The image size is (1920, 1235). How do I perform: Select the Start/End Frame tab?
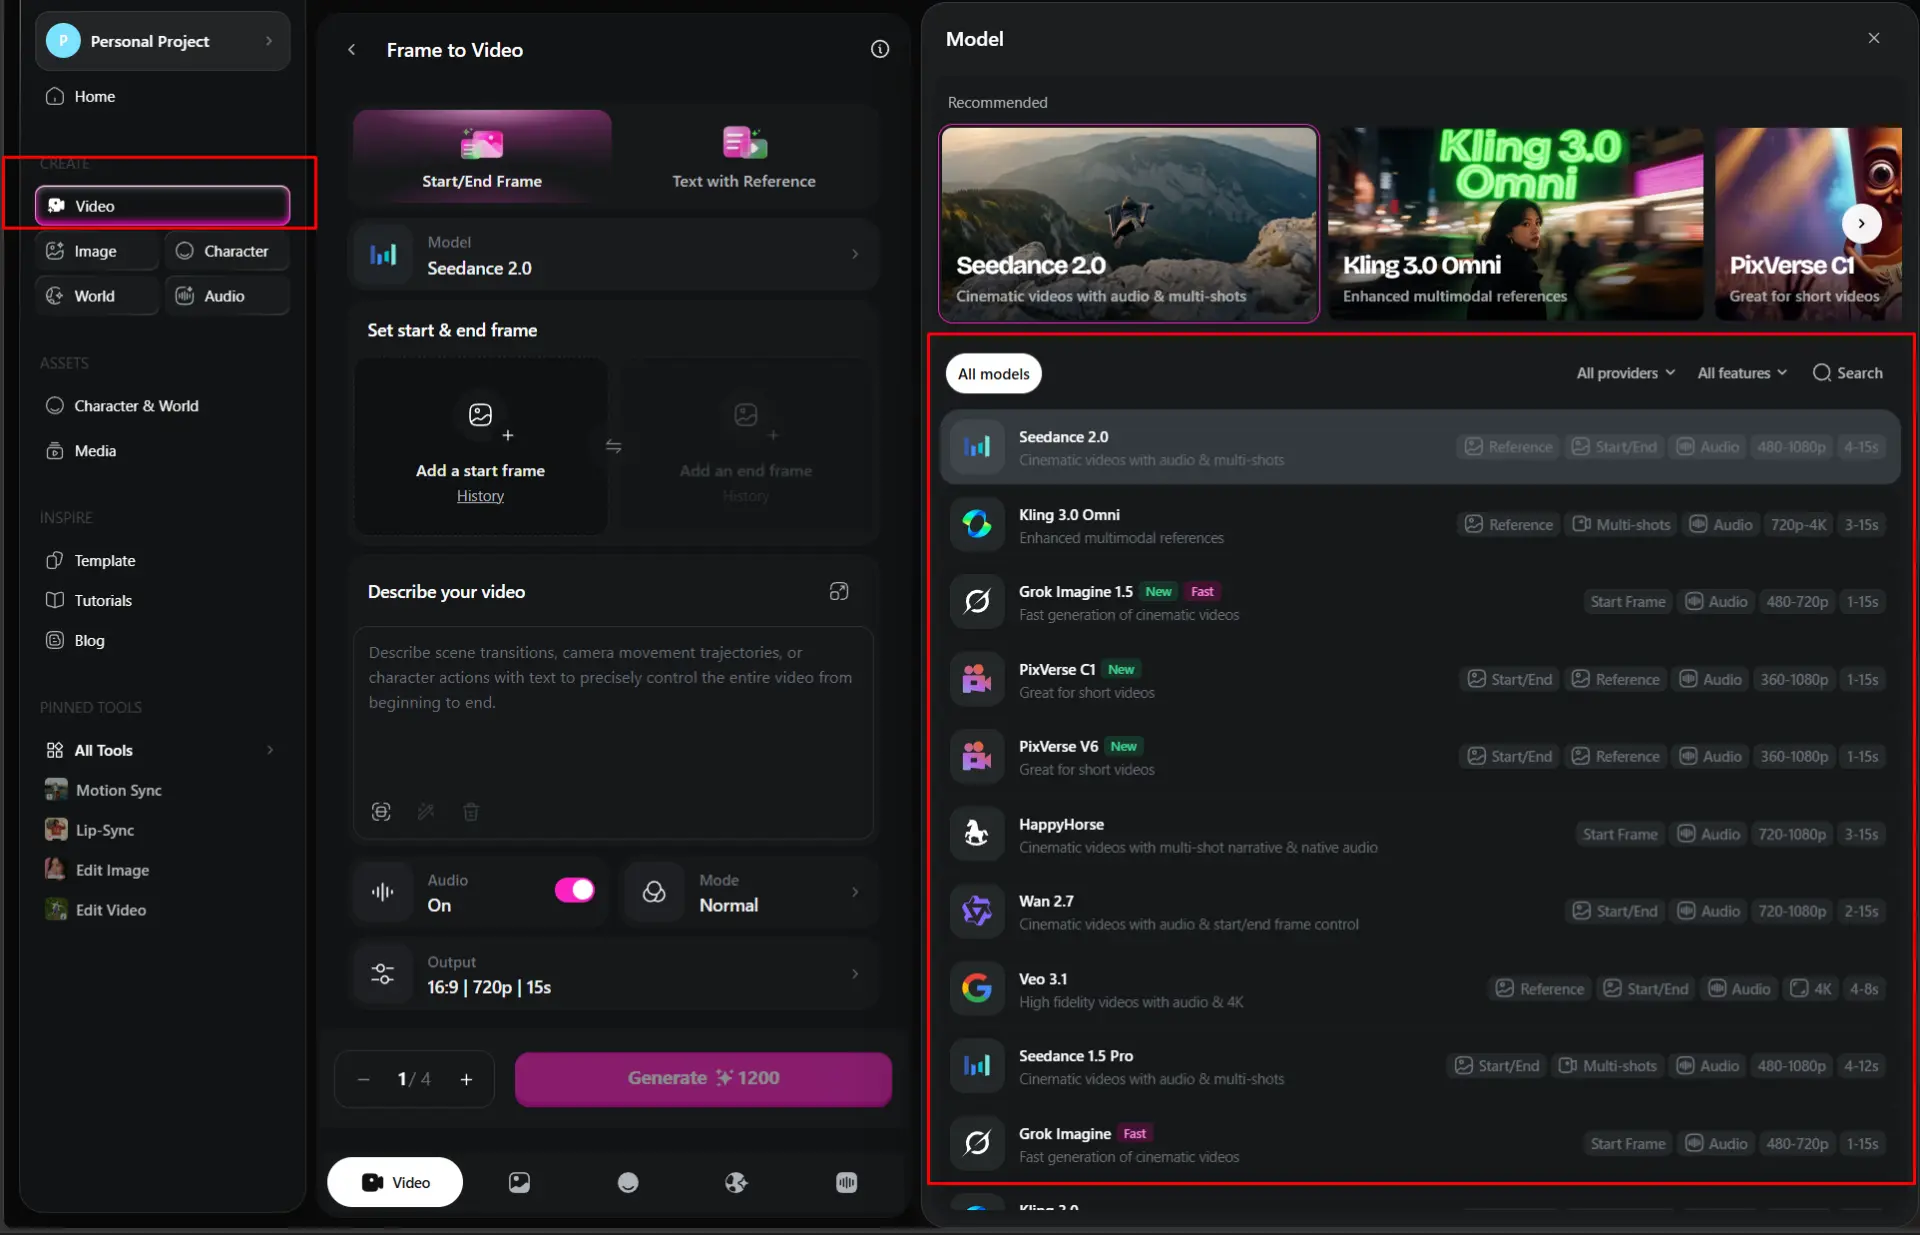482,157
